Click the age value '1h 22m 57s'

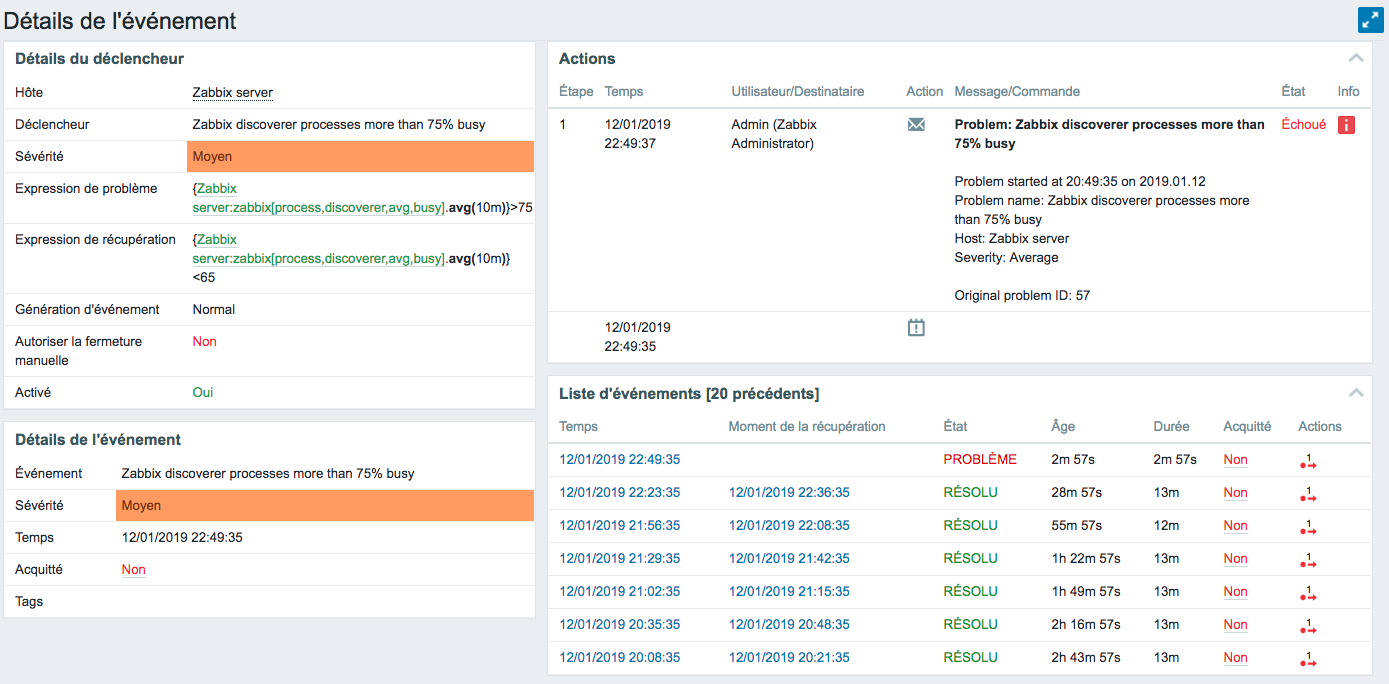(x=1086, y=559)
